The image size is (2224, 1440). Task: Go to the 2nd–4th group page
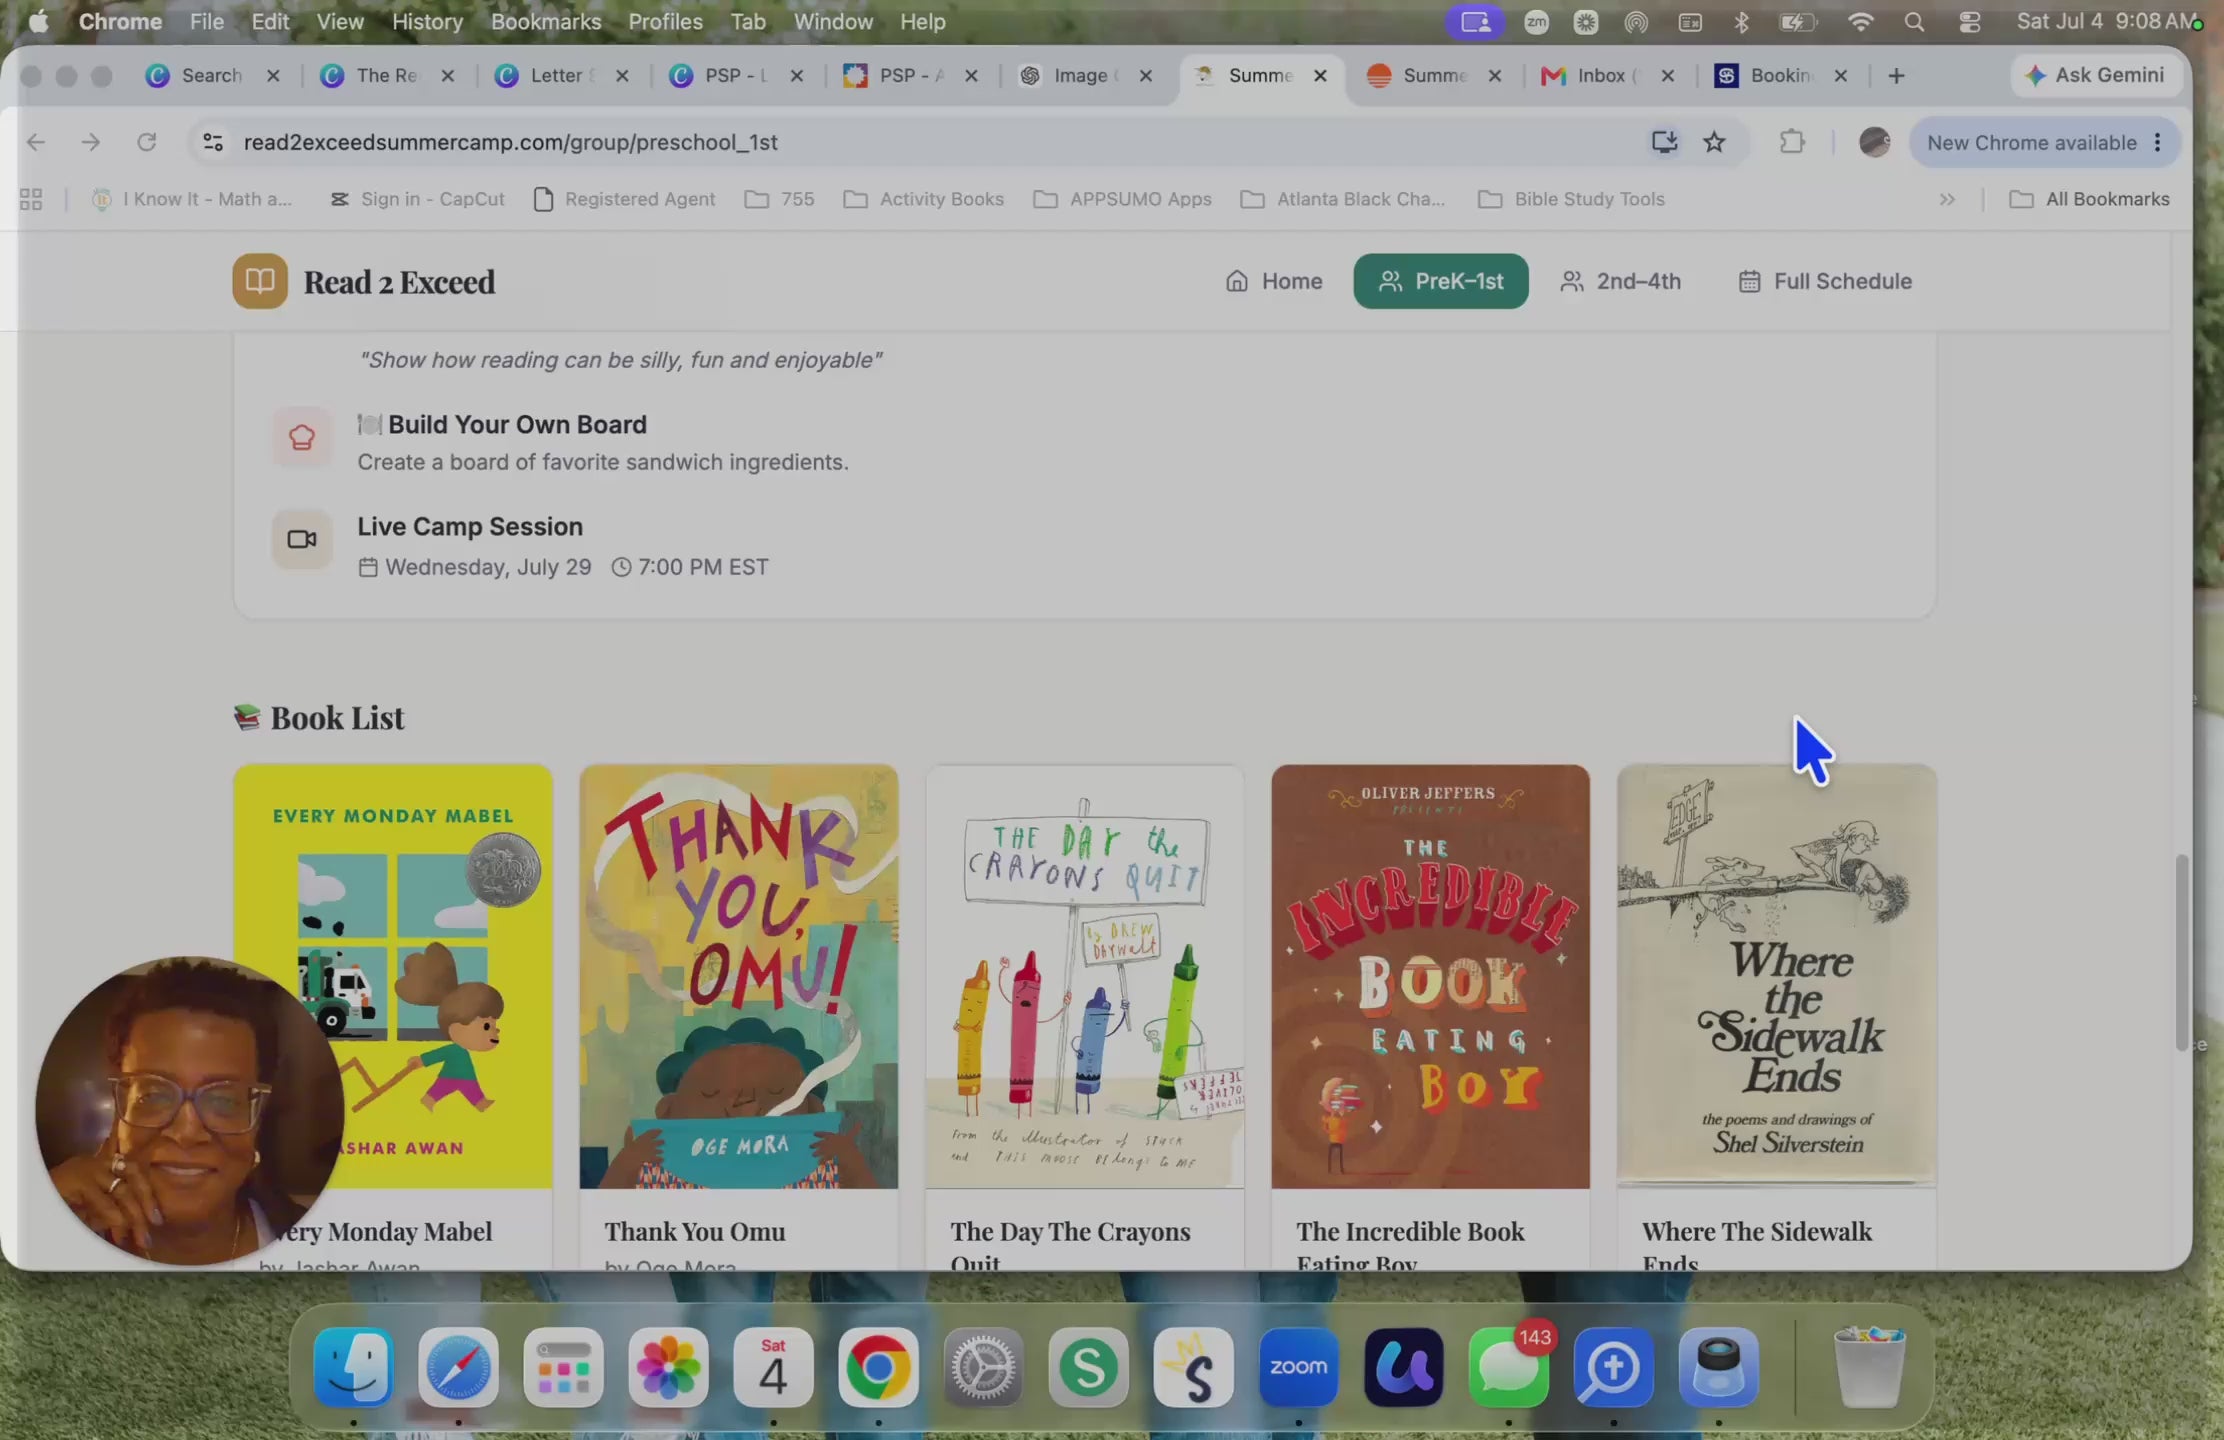pyautogui.click(x=1620, y=281)
